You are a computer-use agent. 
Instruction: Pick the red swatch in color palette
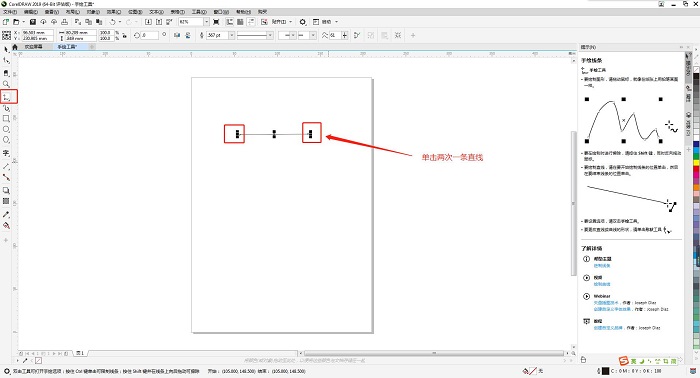click(696, 170)
